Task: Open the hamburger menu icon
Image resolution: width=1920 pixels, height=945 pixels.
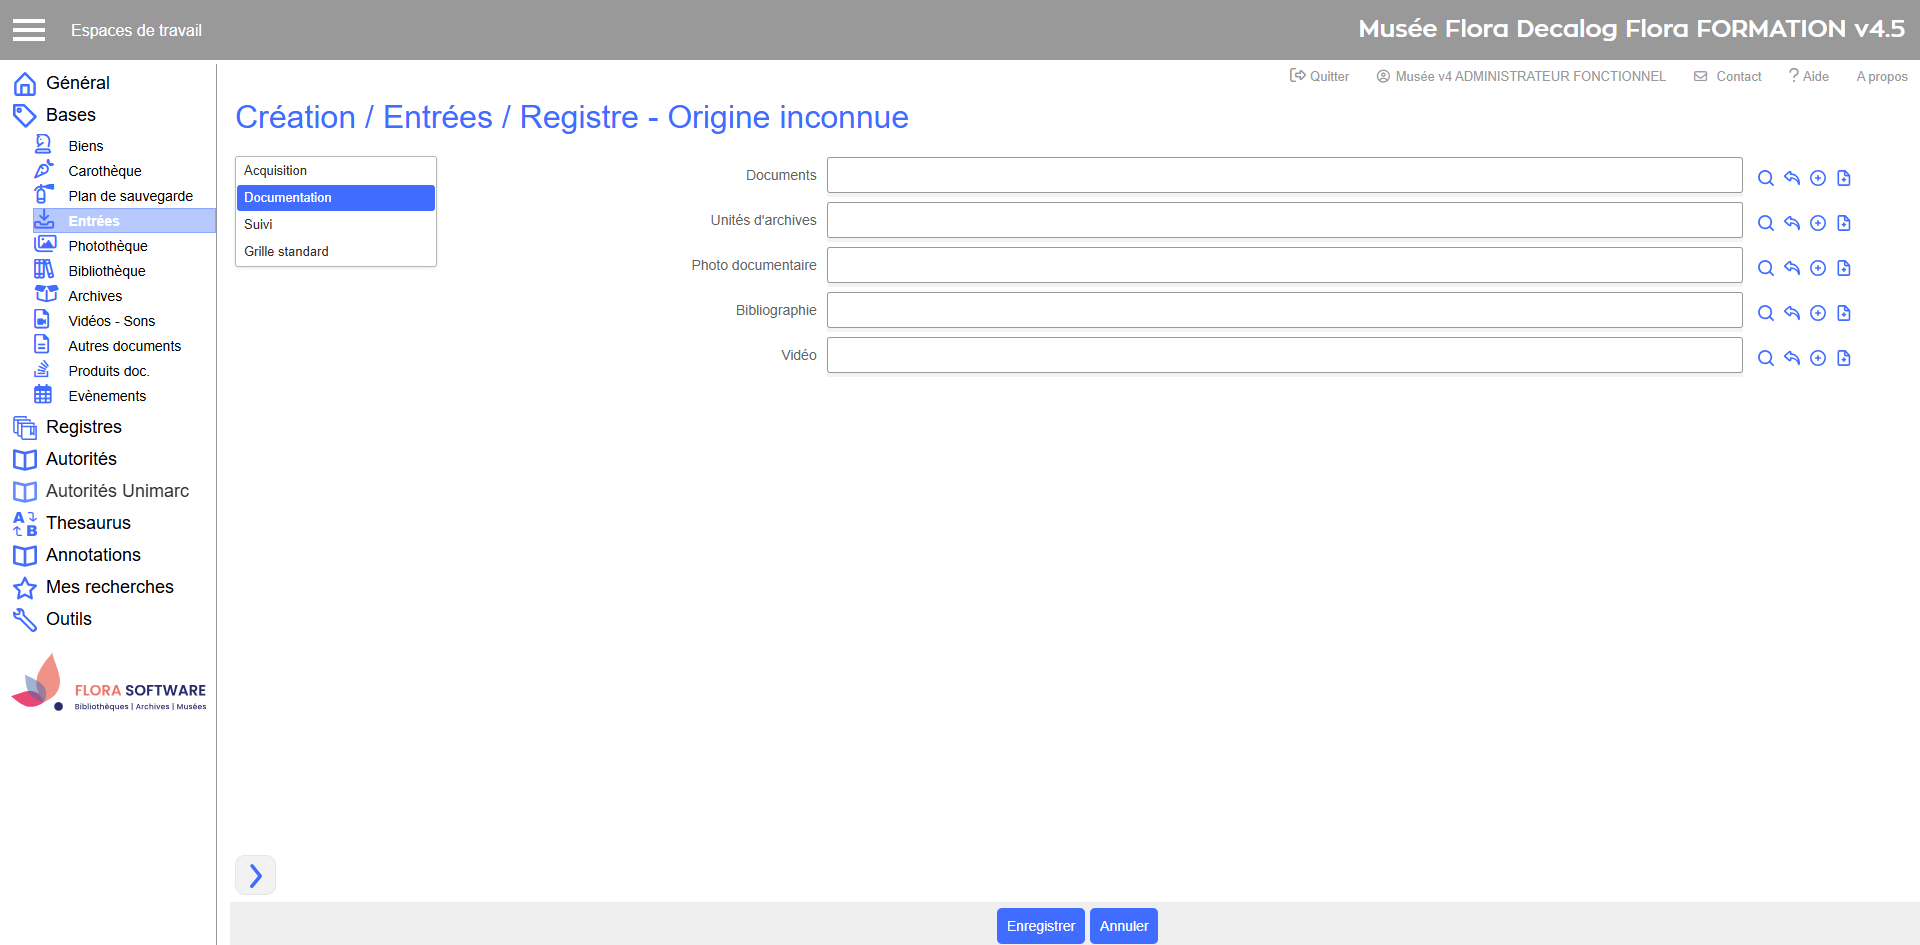Action: tap(29, 30)
